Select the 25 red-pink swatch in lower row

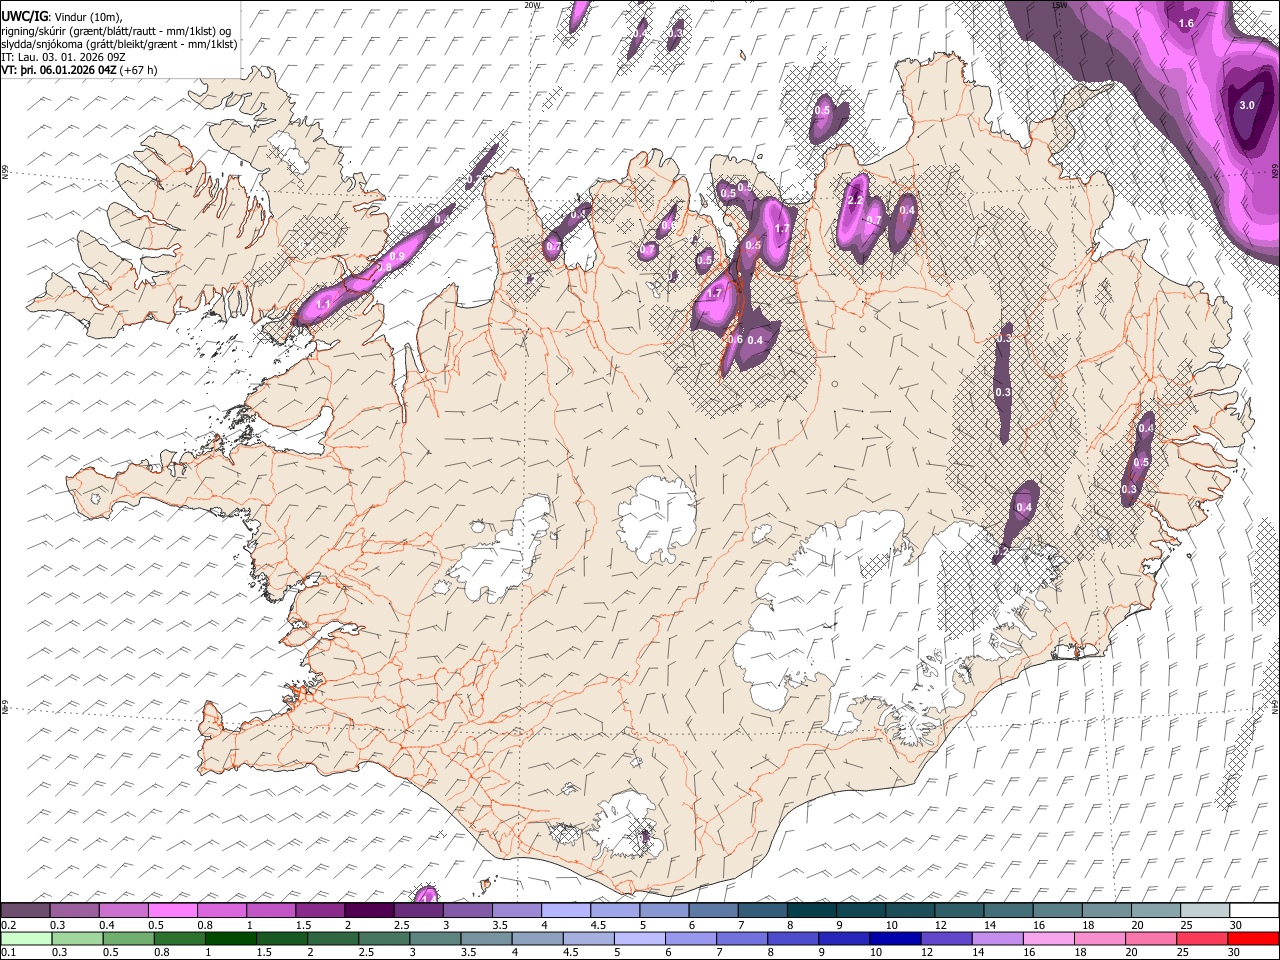pyautogui.click(x=1201, y=939)
